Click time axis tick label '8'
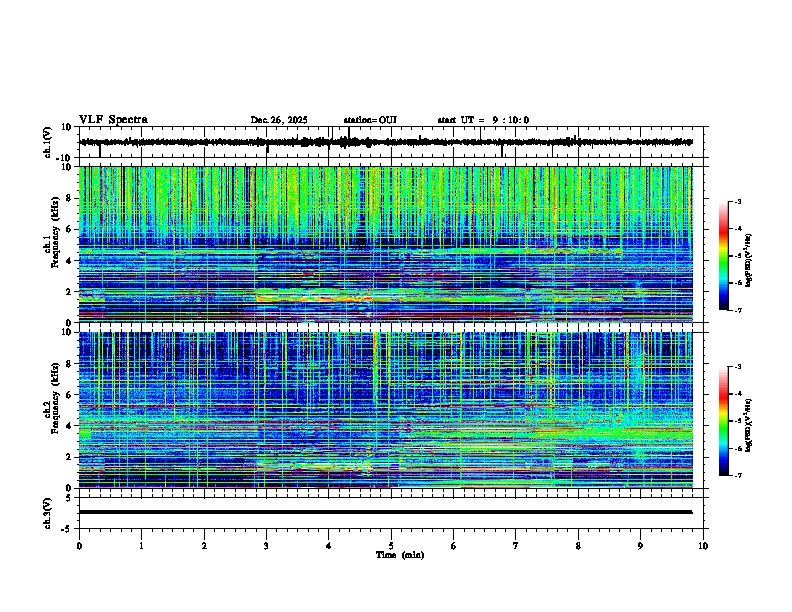Screen dimensions: 792x612 tap(578, 546)
